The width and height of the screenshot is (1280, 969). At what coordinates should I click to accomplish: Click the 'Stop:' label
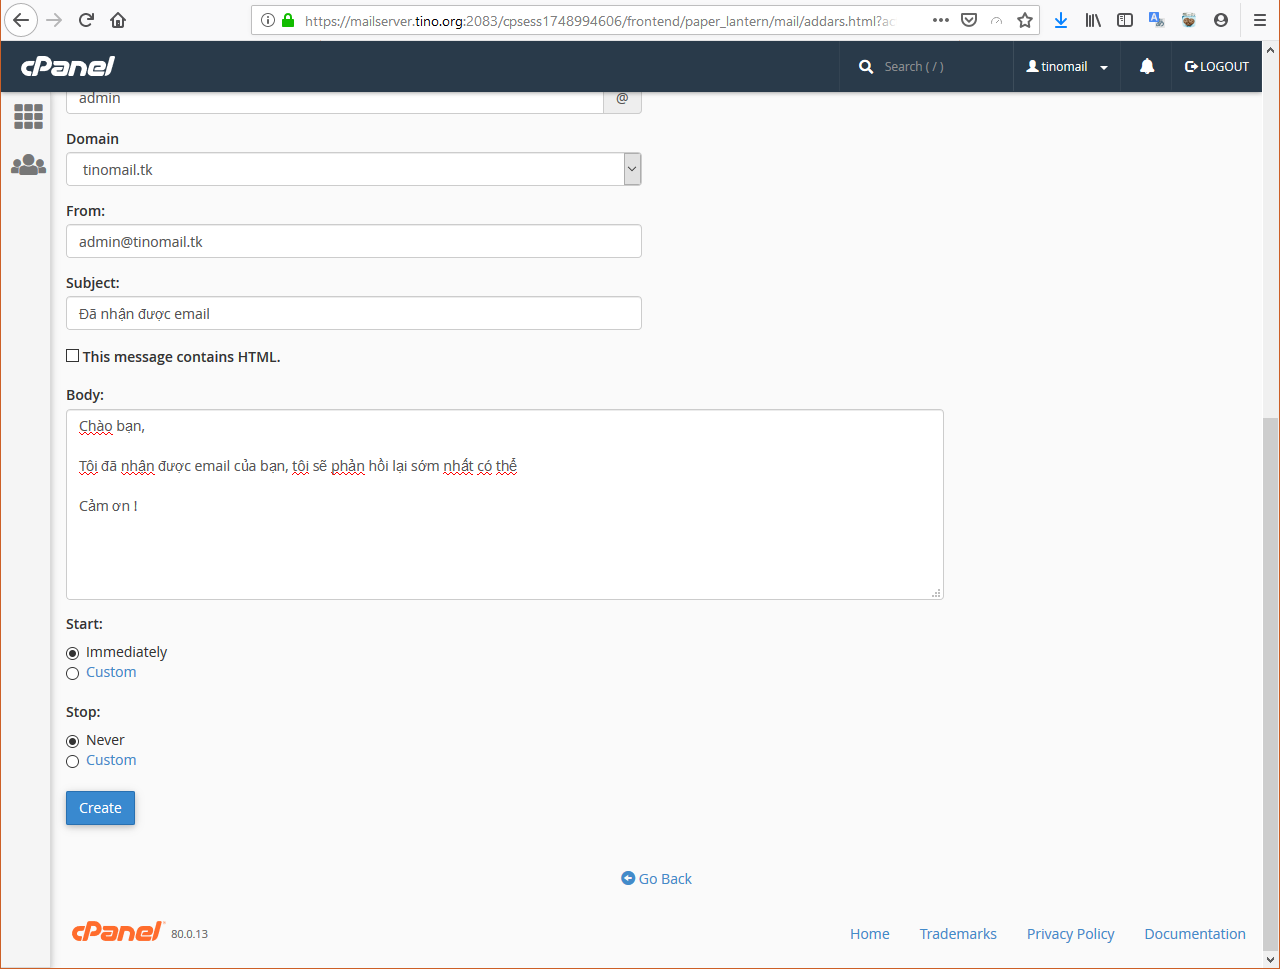[x=83, y=712]
